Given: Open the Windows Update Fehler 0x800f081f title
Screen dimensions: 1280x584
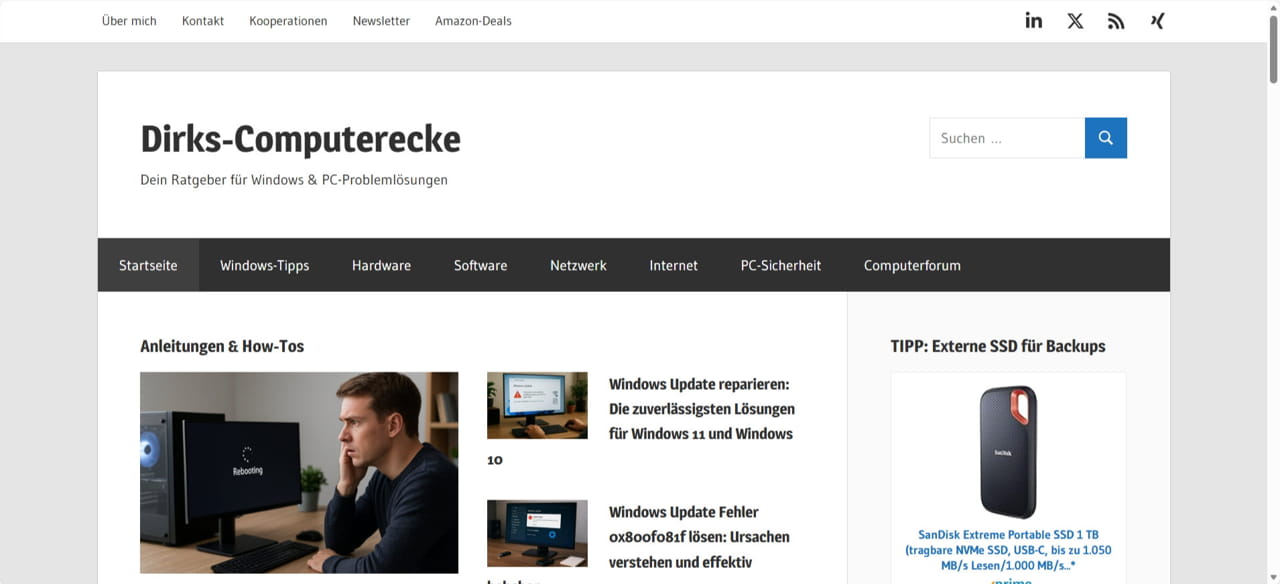Looking at the screenshot, I should [x=699, y=537].
